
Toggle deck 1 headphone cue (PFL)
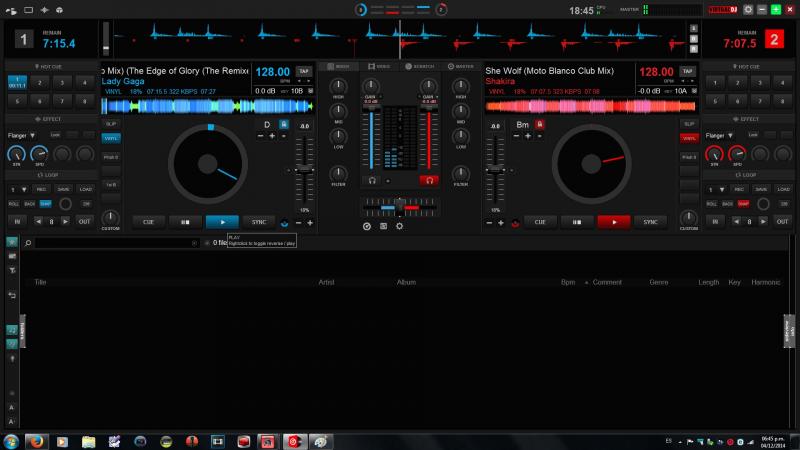[x=372, y=180]
